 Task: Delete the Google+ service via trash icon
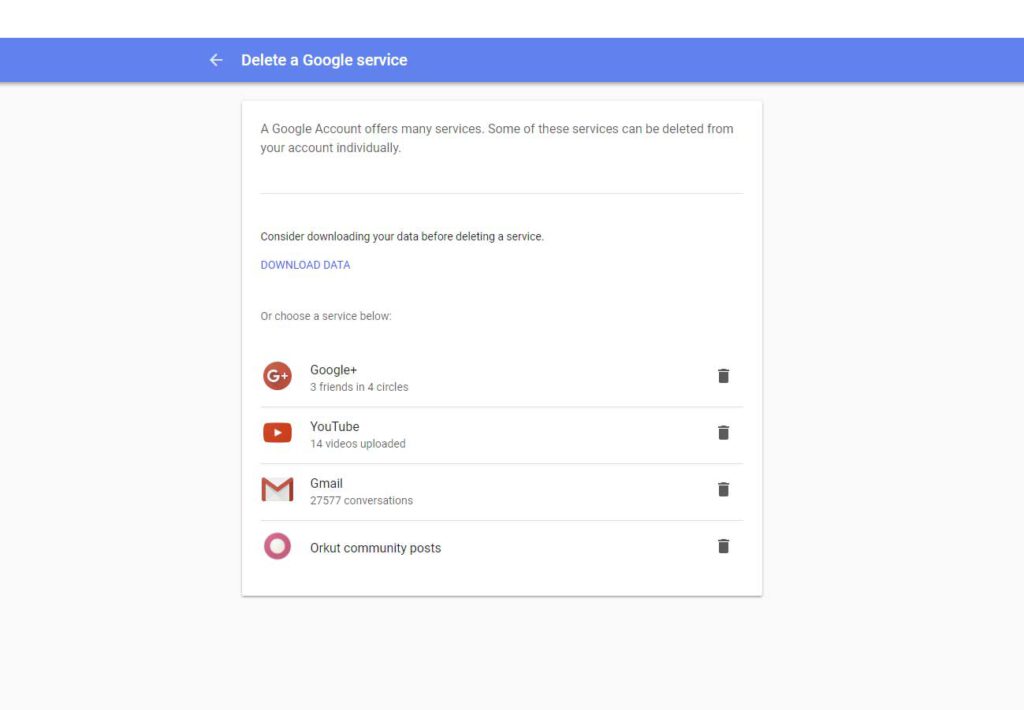click(x=723, y=376)
